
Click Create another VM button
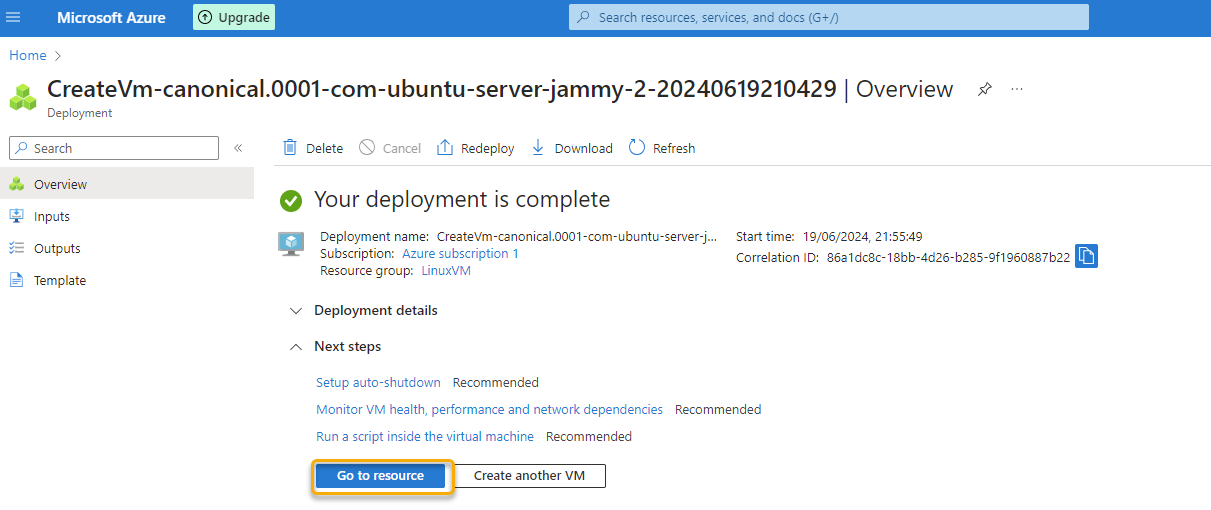pyautogui.click(x=529, y=476)
